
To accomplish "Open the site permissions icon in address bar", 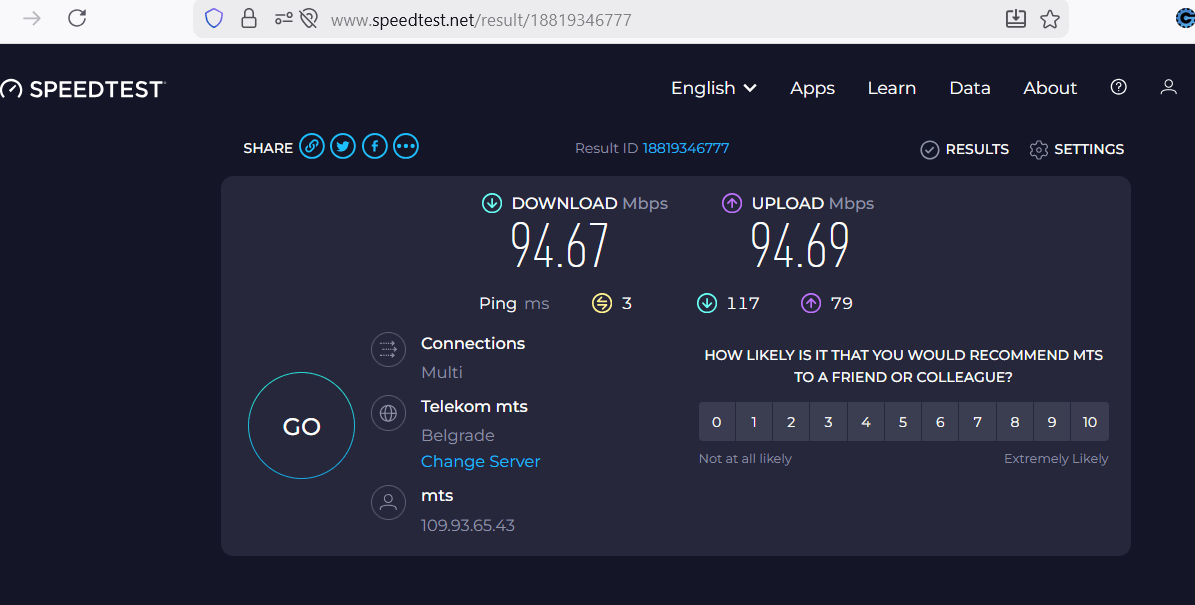I will tap(284, 19).
